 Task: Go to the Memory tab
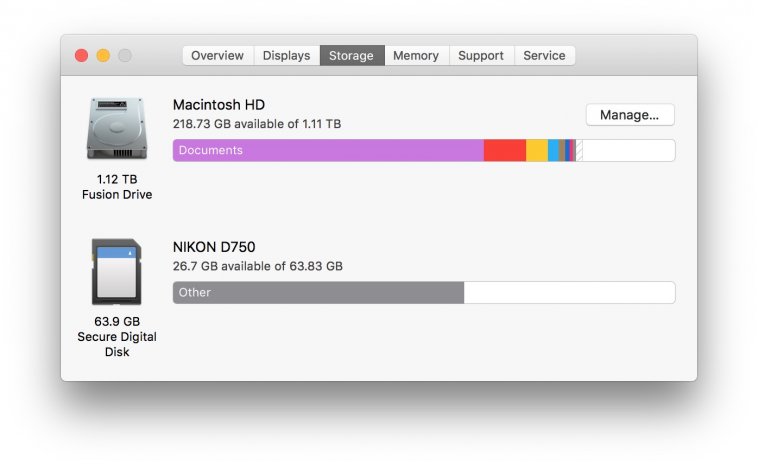(416, 56)
